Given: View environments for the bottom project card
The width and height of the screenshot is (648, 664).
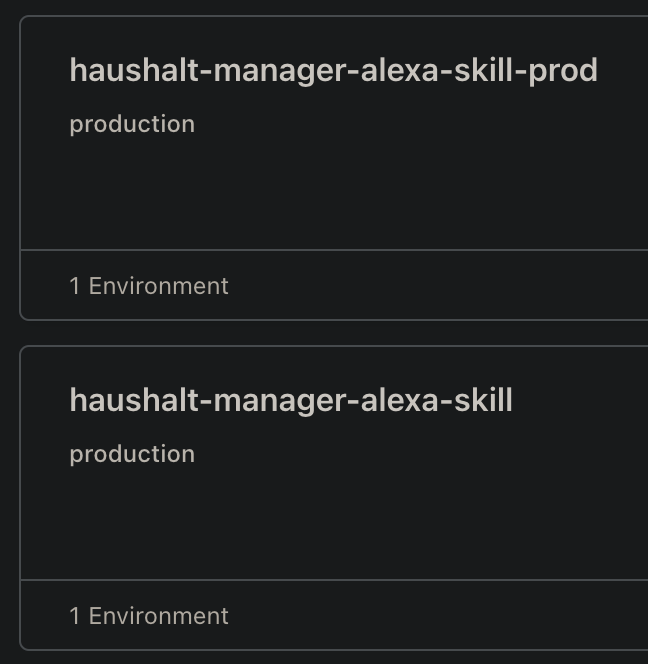Looking at the screenshot, I should [149, 616].
